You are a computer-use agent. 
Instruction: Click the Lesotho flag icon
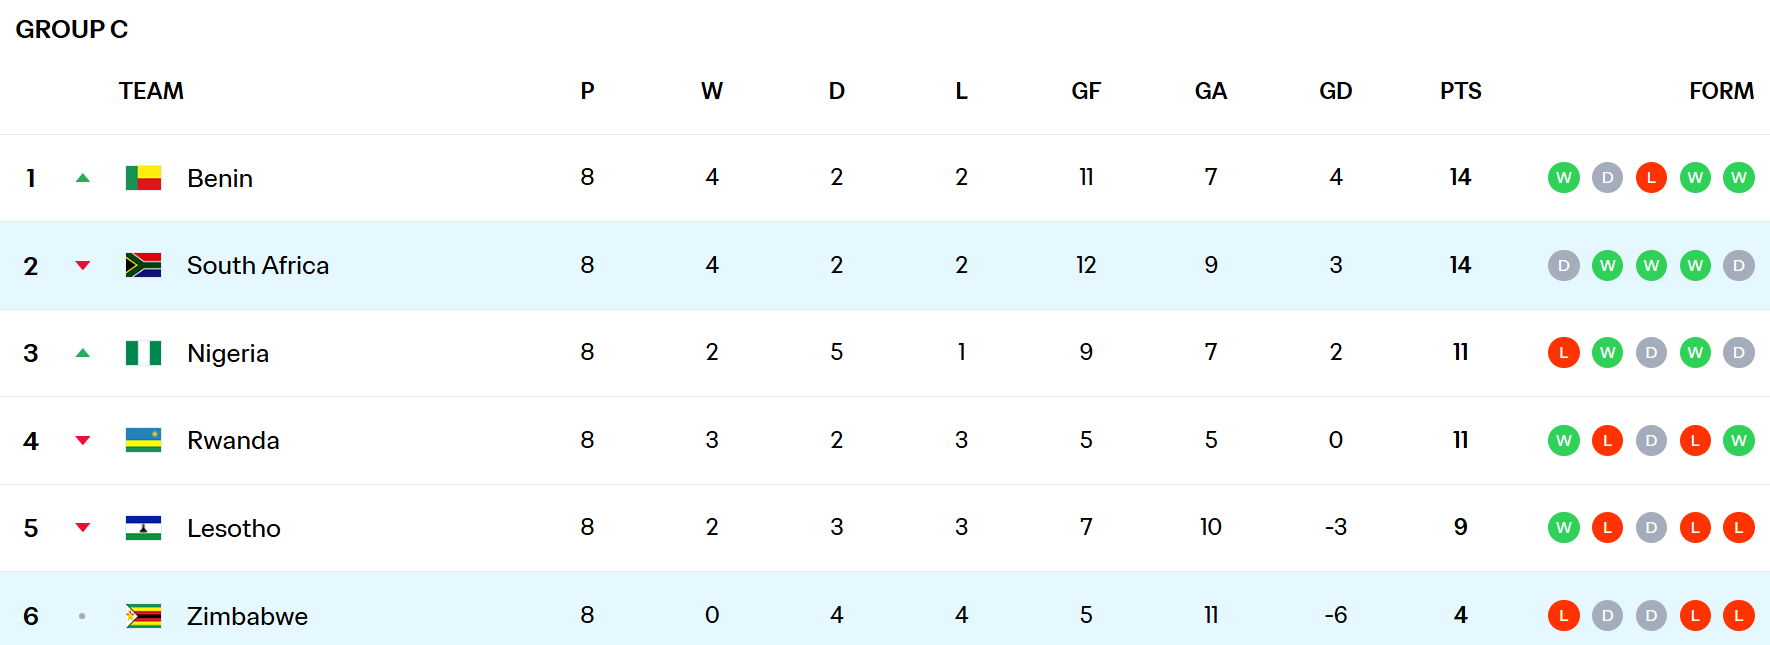point(143,528)
